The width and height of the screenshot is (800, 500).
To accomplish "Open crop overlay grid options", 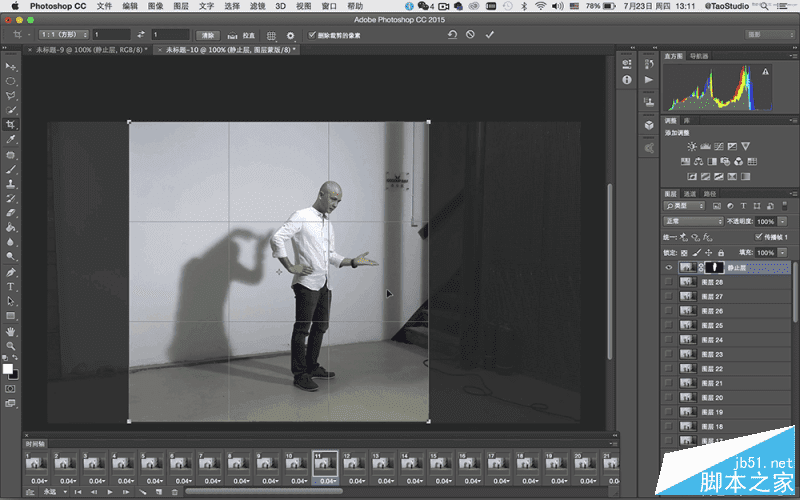I will 271,34.
